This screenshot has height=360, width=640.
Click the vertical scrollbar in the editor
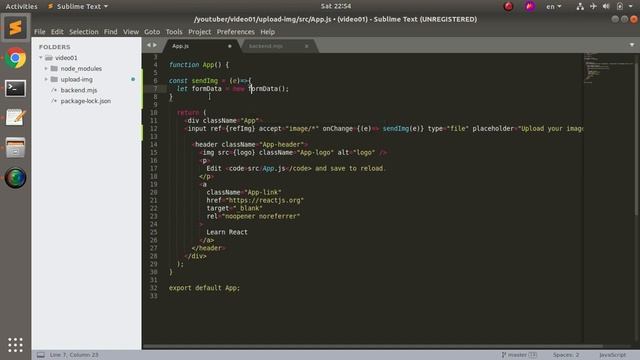click(637, 135)
